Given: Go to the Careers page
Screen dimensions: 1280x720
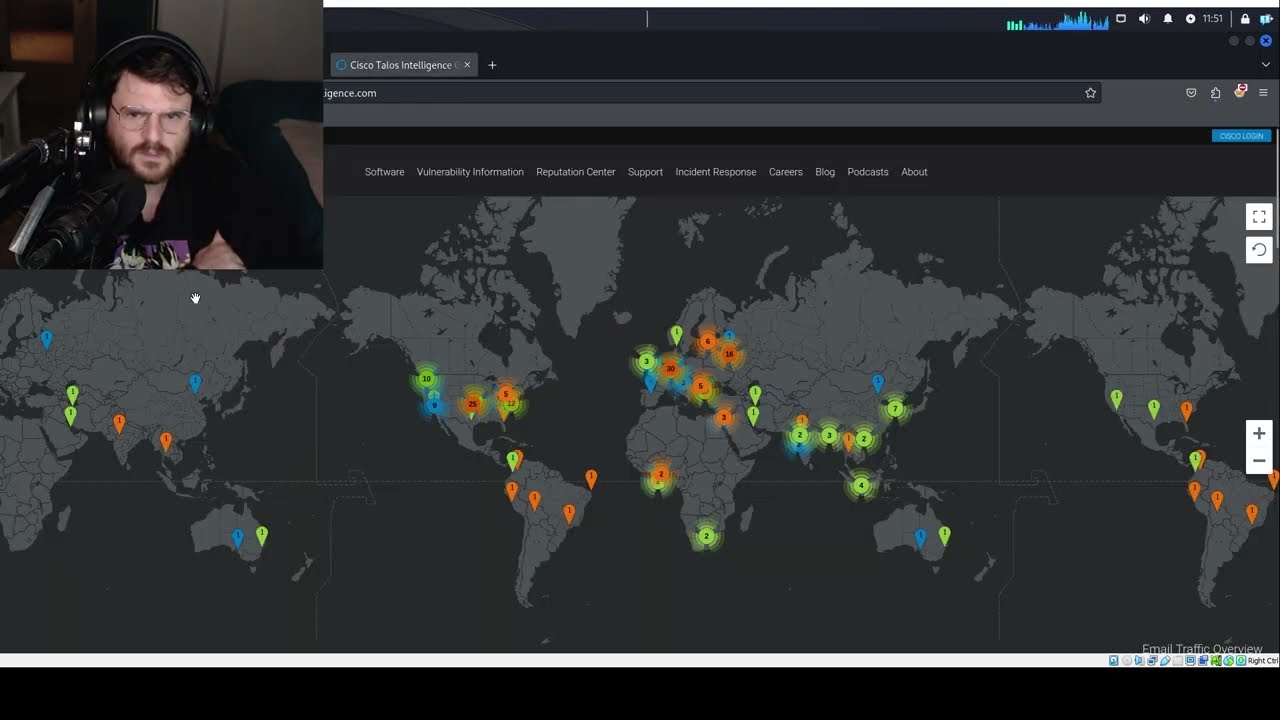Looking at the screenshot, I should click(x=786, y=172).
